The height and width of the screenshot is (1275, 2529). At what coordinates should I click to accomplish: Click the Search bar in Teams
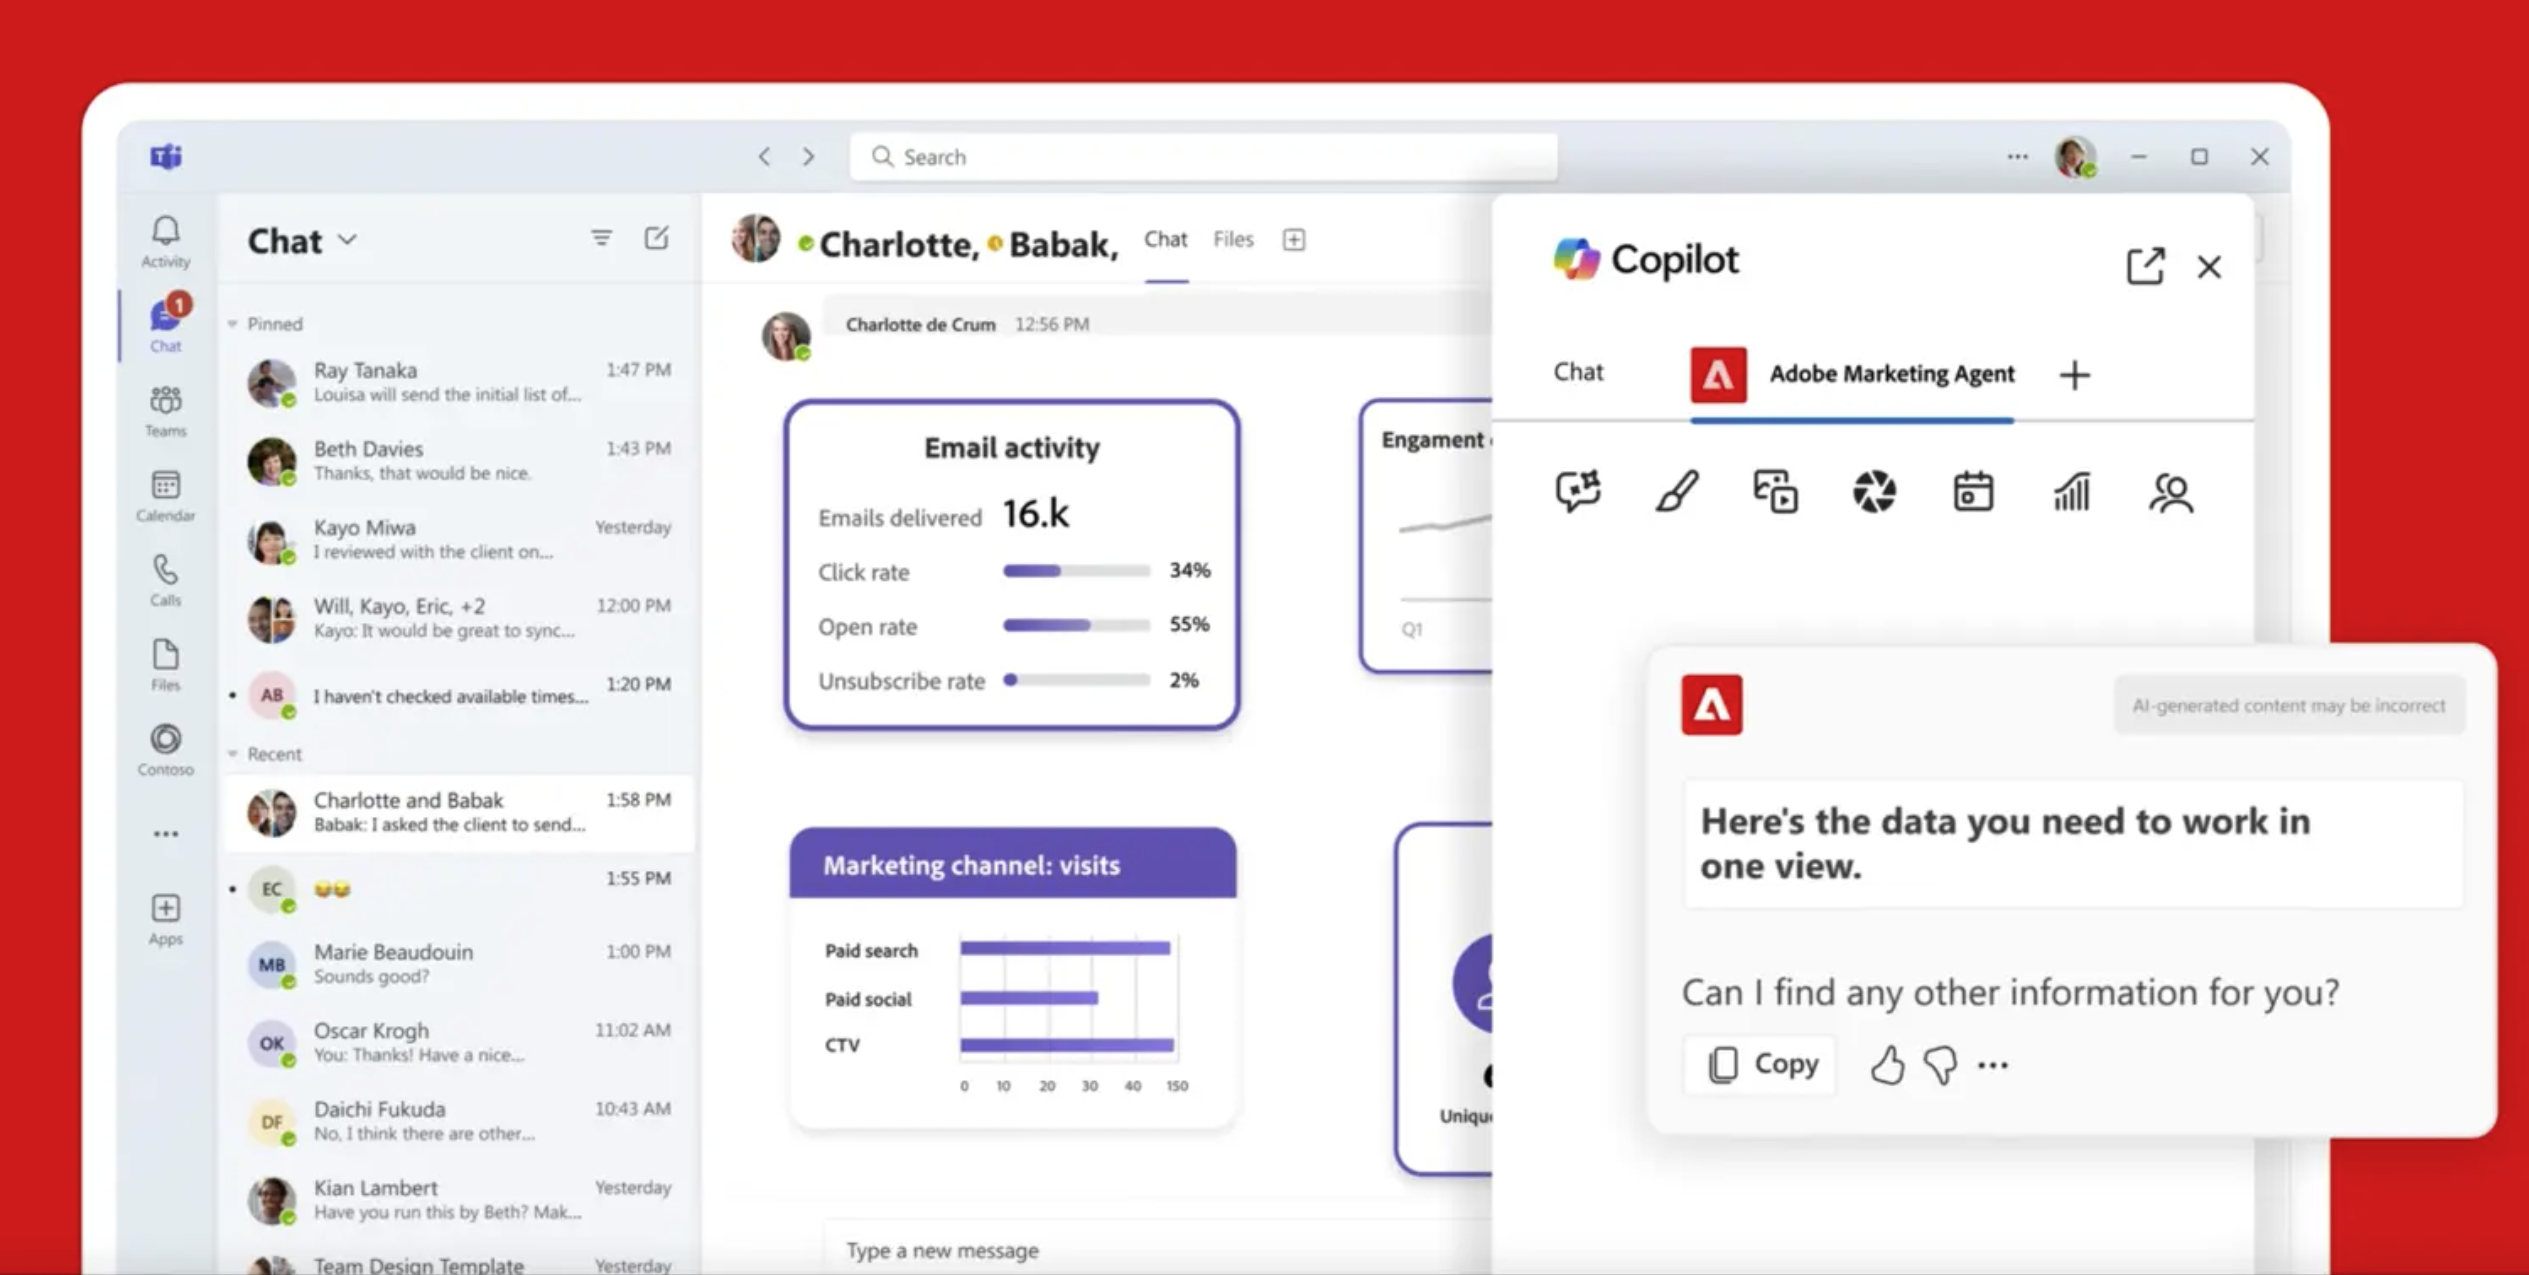tap(1203, 156)
